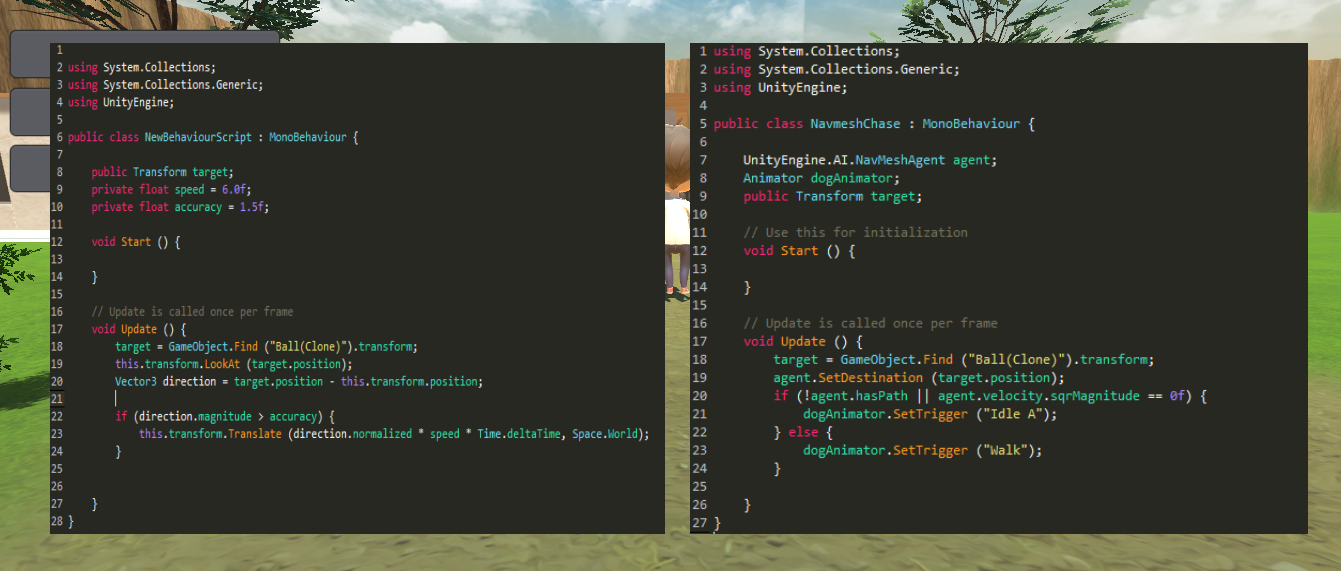This screenshot has height=571, width=1341.
Task: Click line number 27 in right panel
Action: tap(700, 522)
